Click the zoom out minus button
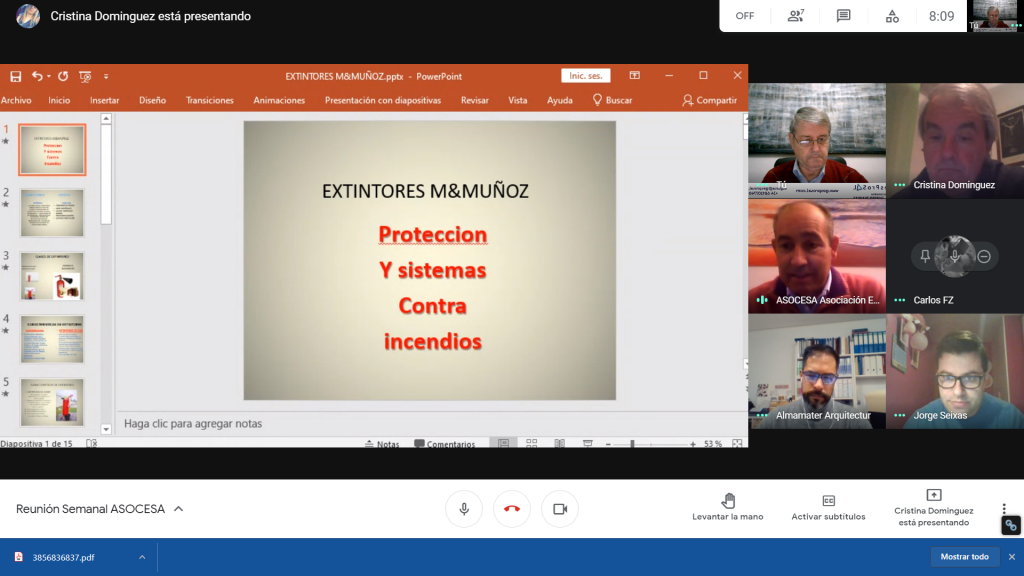 pos(608,444)
